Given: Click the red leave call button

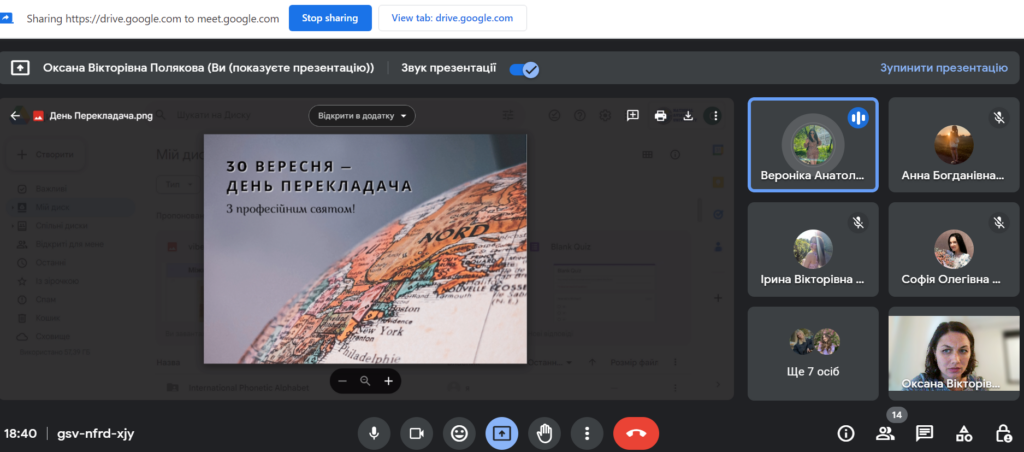Looking at the screenshot, I should click(x=636, y=433).
